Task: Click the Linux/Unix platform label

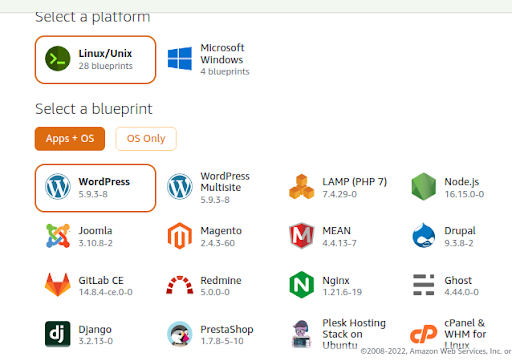Action: 105,53
